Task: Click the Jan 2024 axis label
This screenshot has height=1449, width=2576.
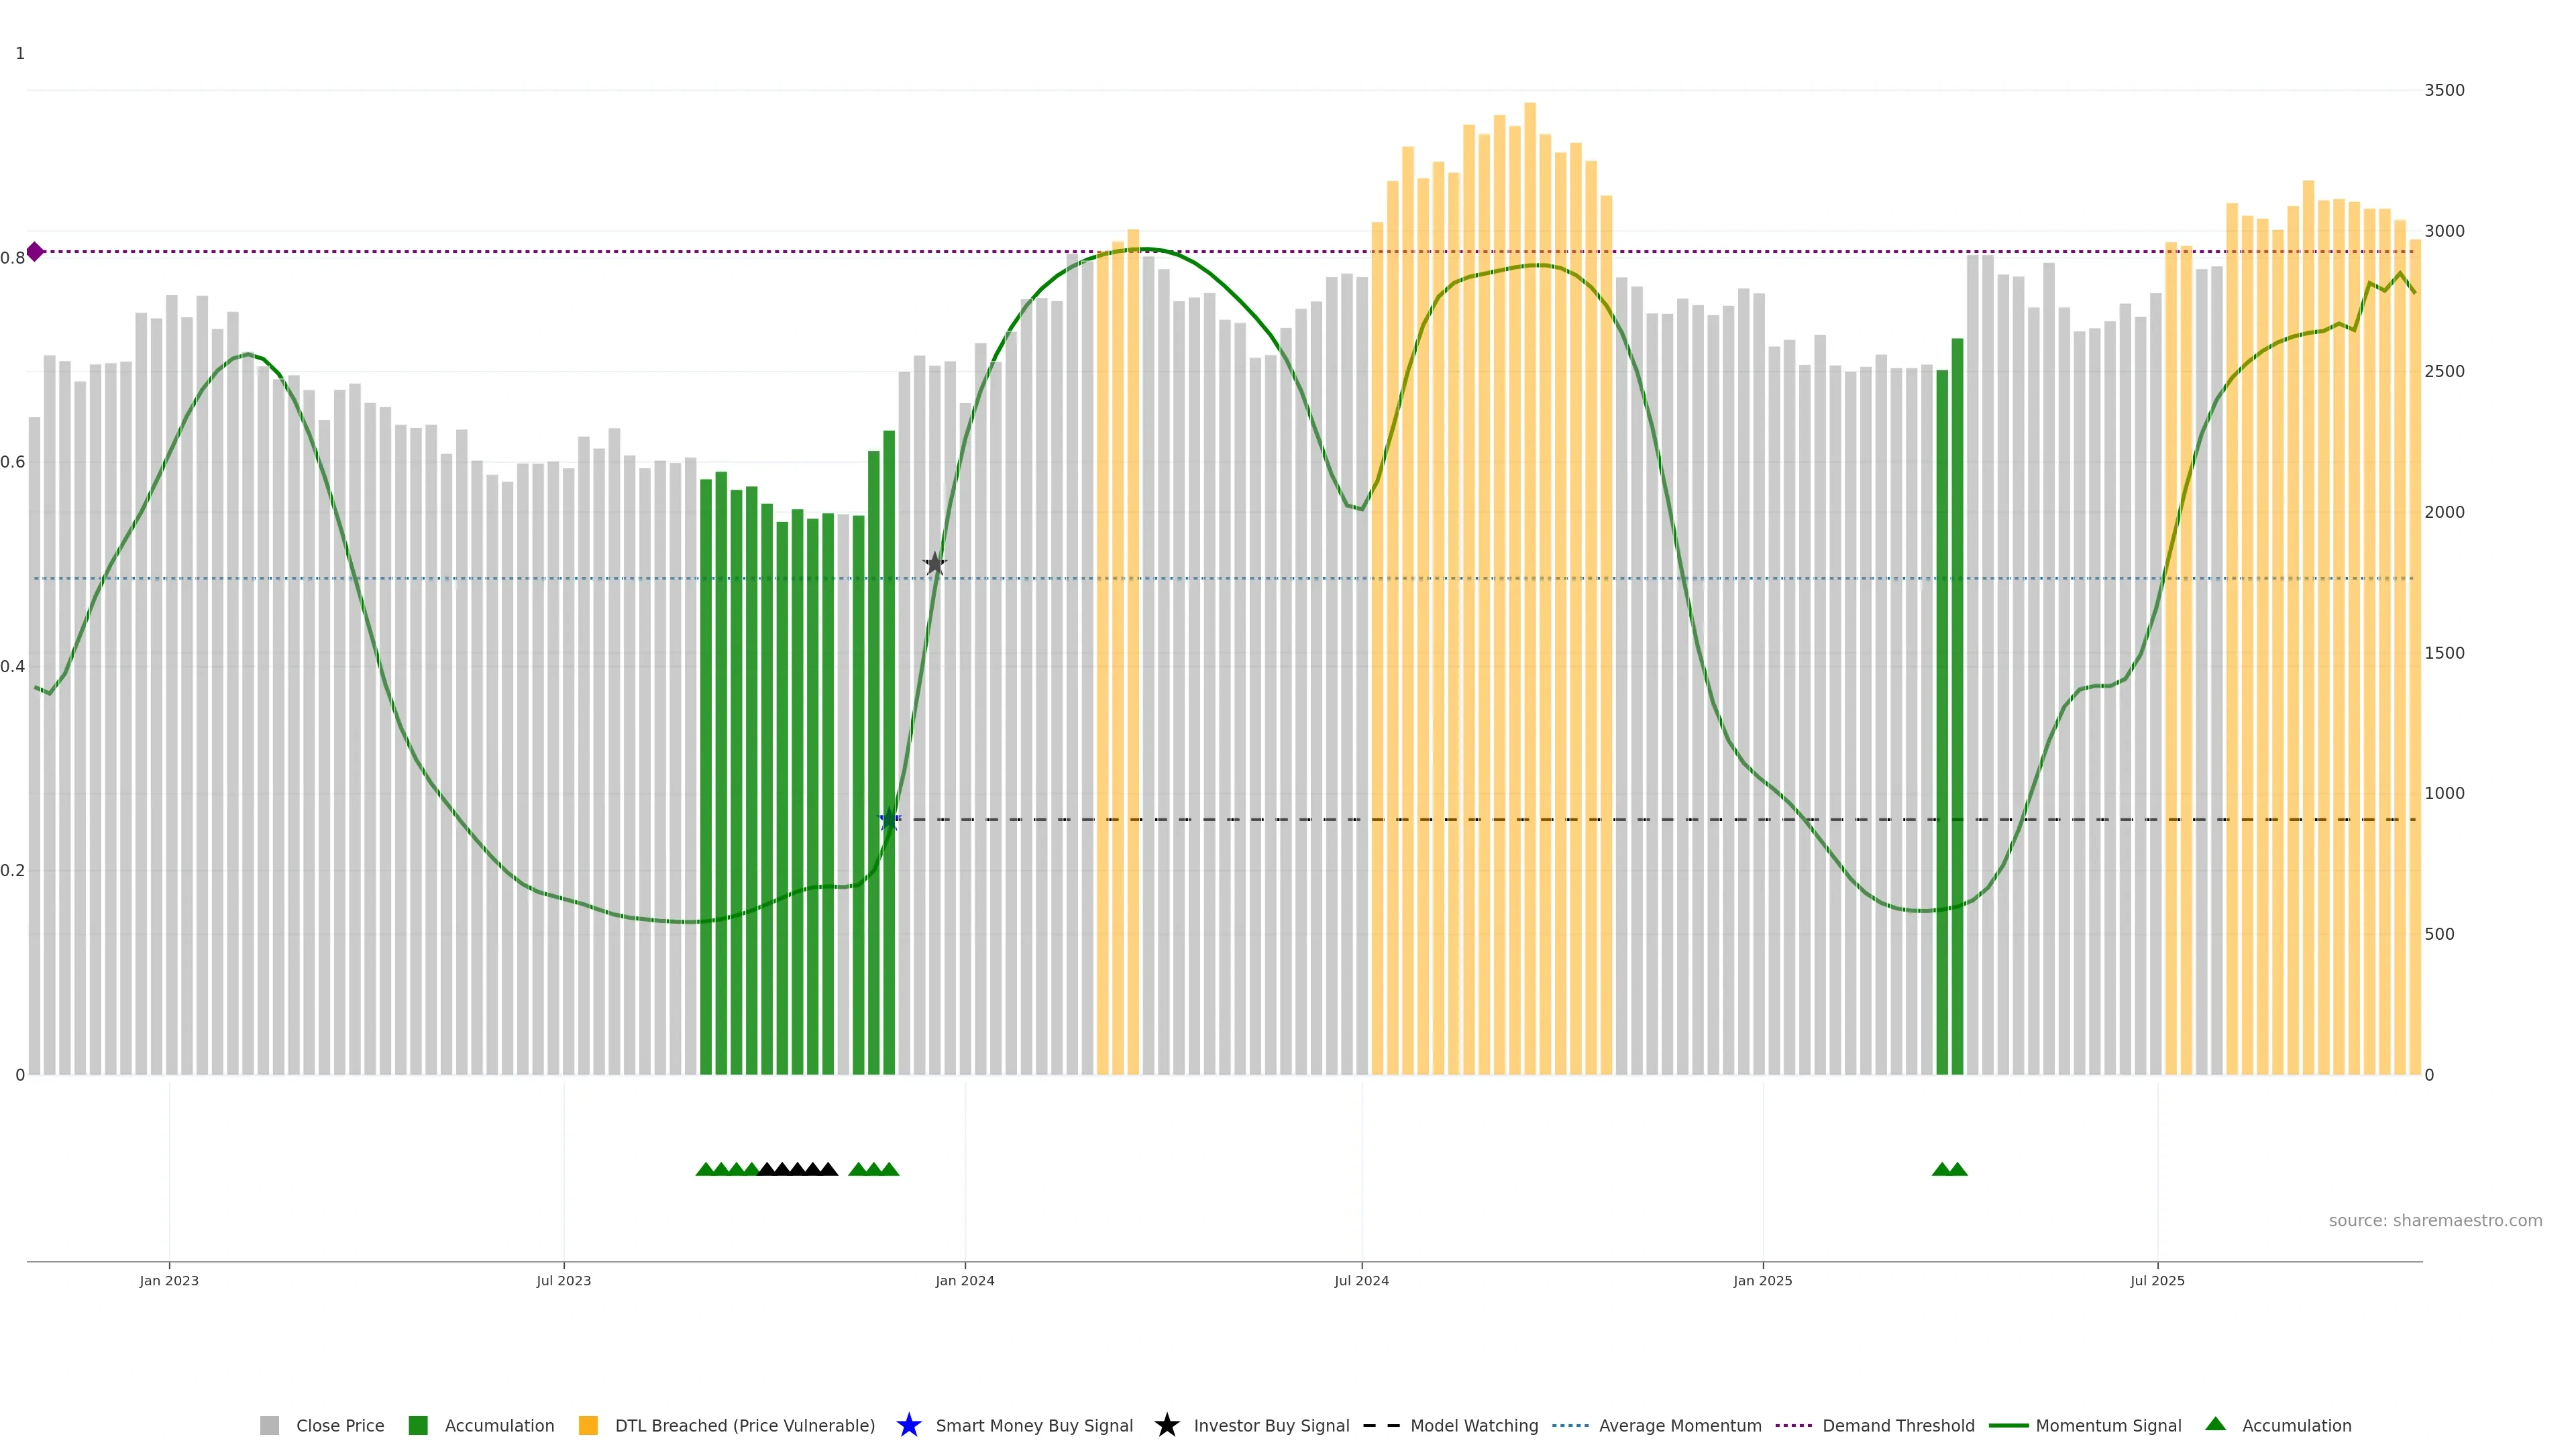Action: tap(964, 1281)
